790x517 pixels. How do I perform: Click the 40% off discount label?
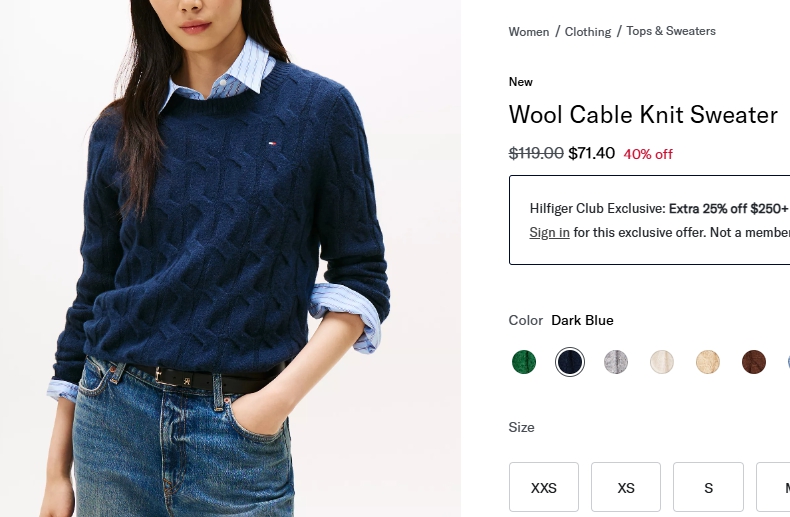coord(648,154)
